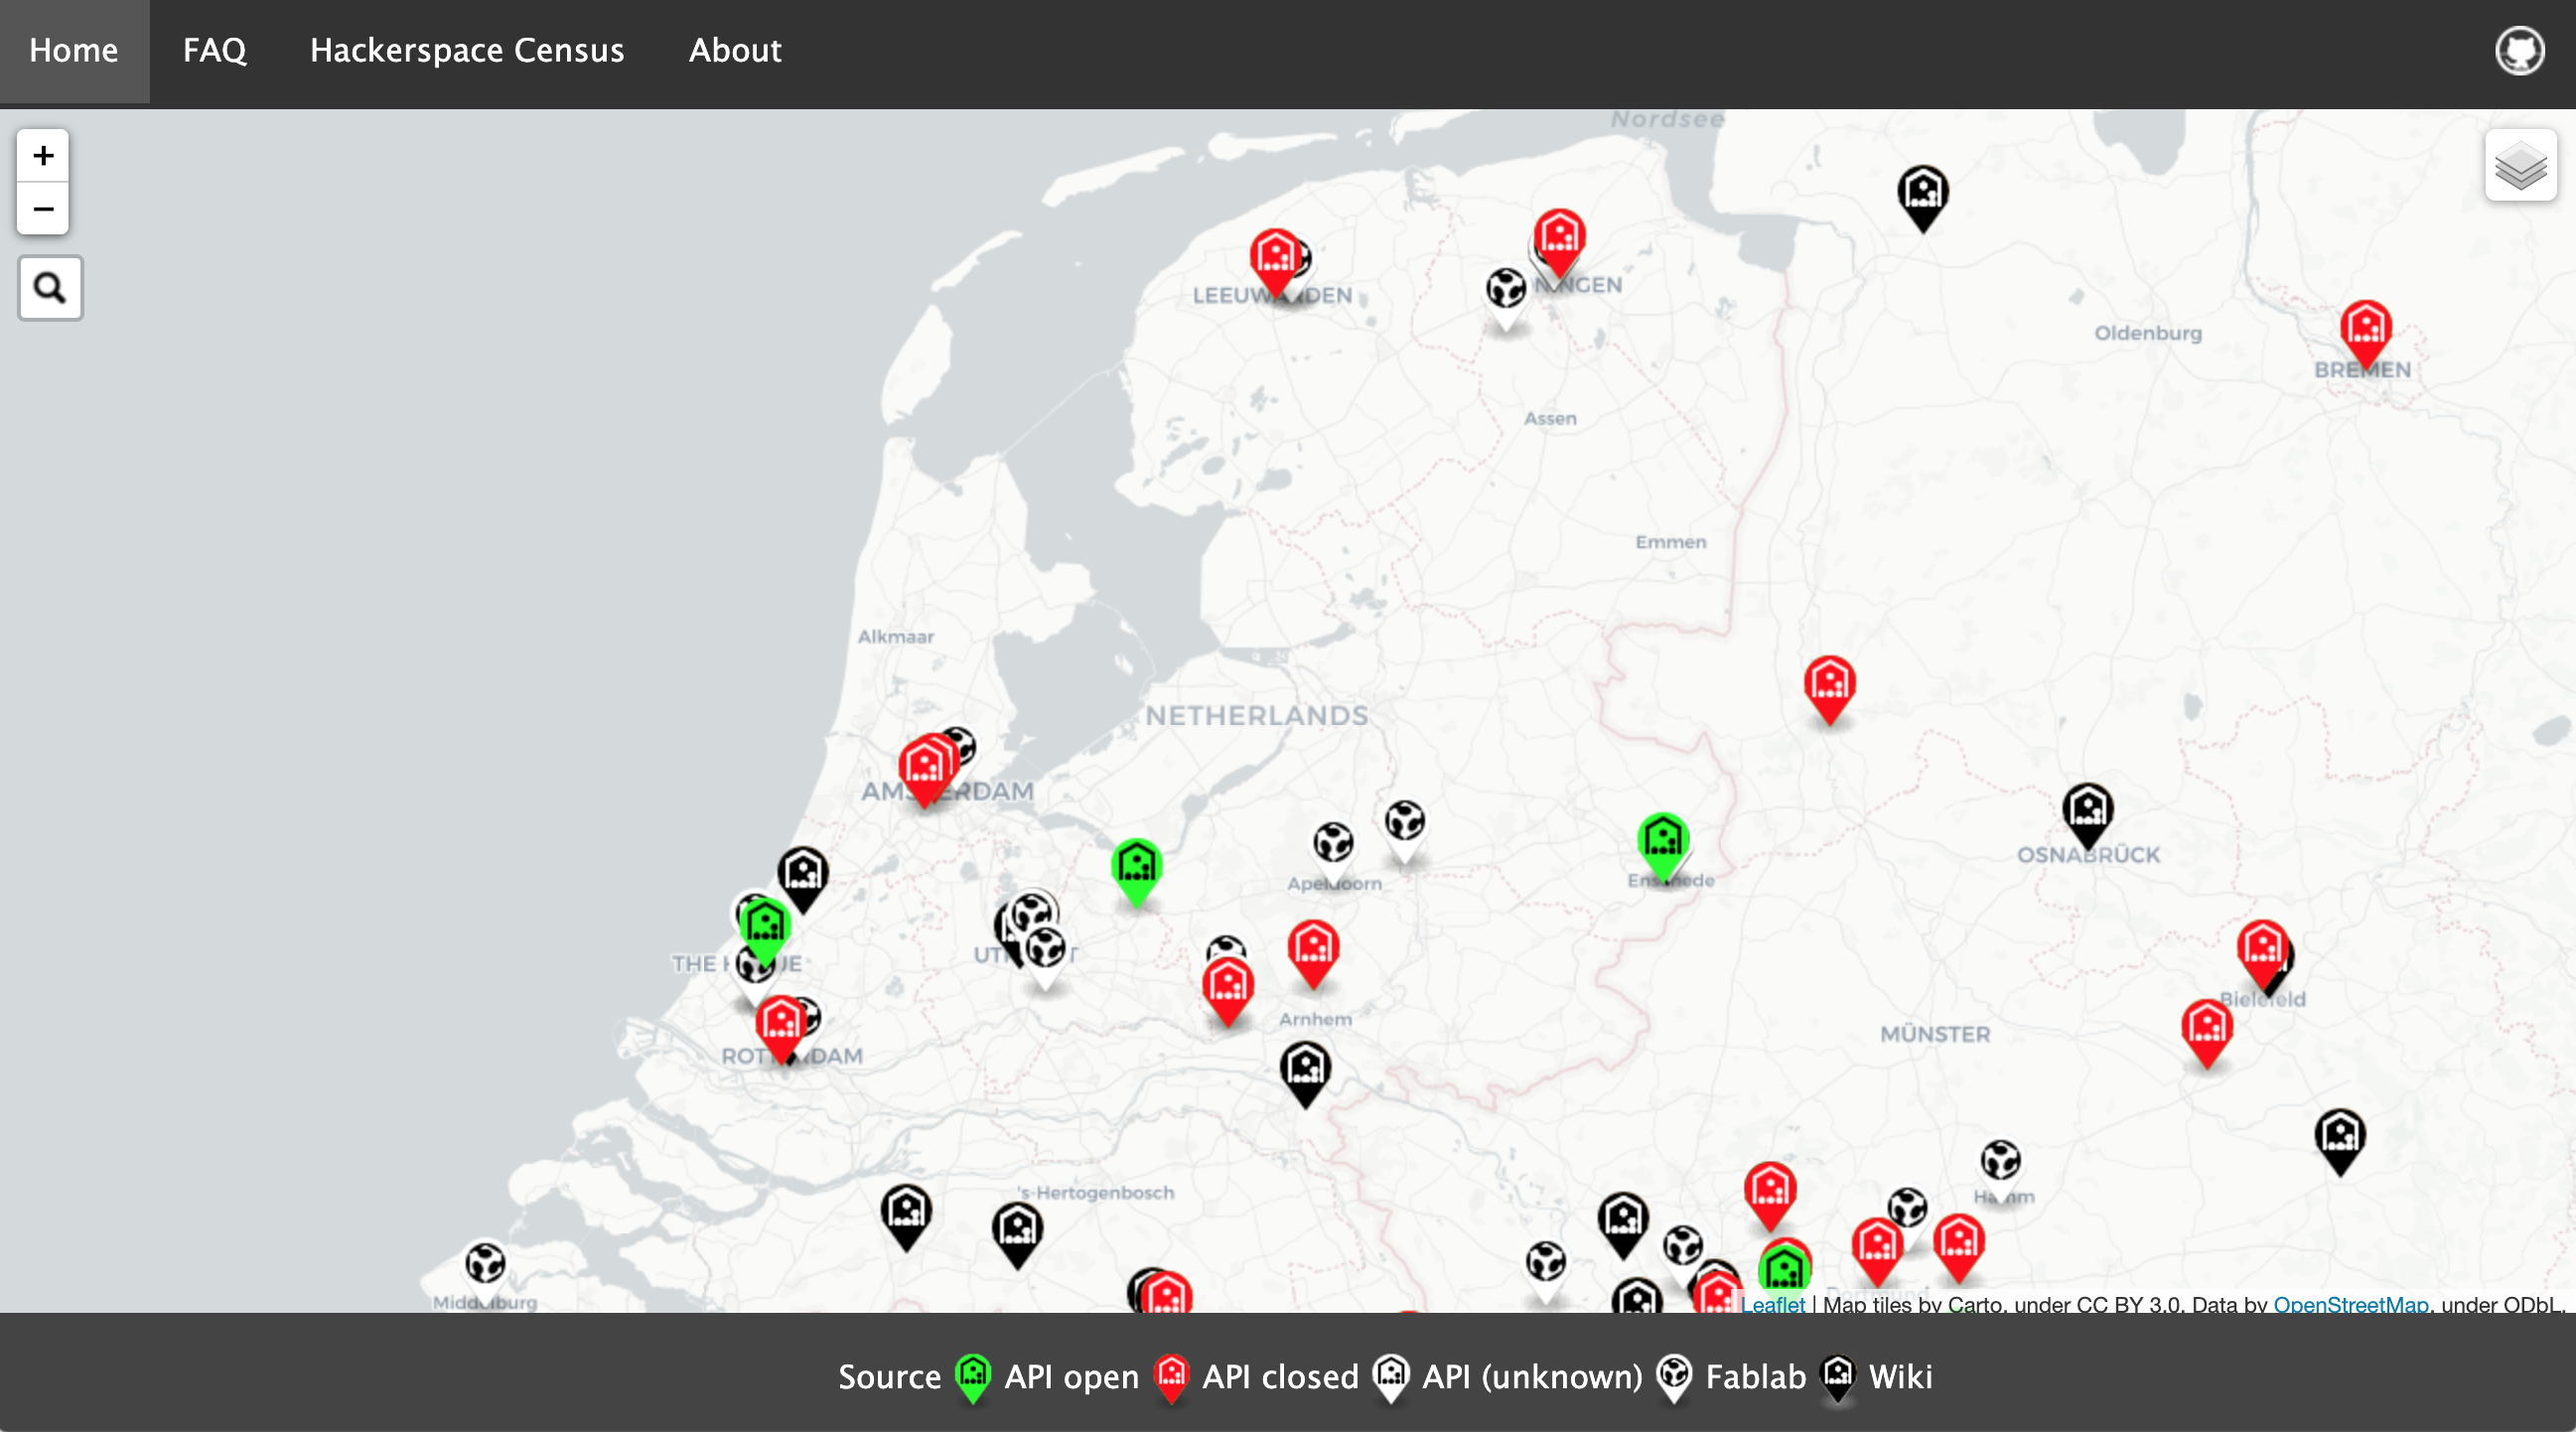Click the black Wiki marker near Osnabrück

pyautogui.click(x=2087, y=809)
